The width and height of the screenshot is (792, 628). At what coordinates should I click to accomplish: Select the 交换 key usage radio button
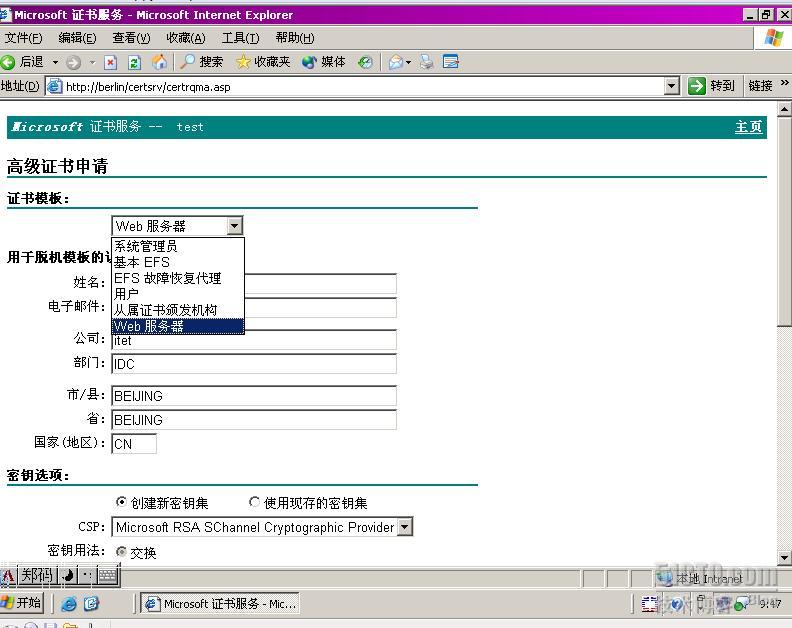pyautogui.click(x=121, y=552)
